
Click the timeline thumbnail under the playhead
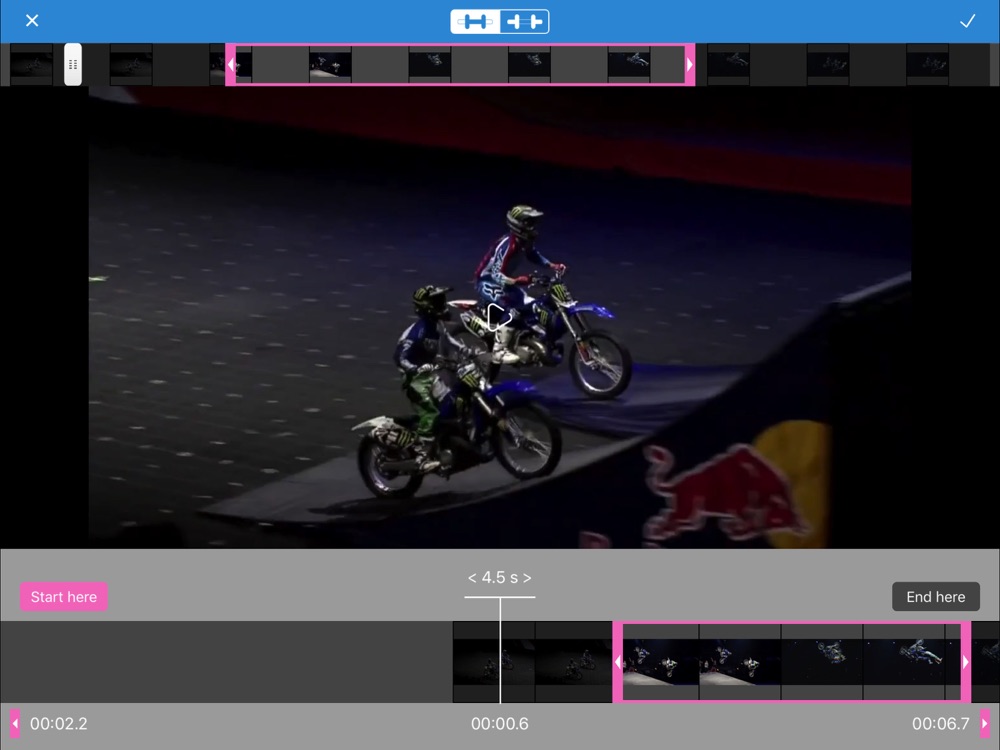[494, 662]
